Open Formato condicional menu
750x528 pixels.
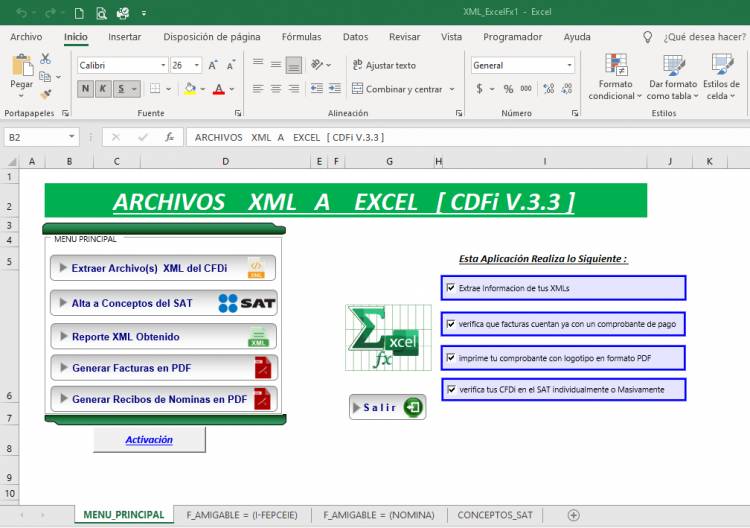[x=615, y=77]
